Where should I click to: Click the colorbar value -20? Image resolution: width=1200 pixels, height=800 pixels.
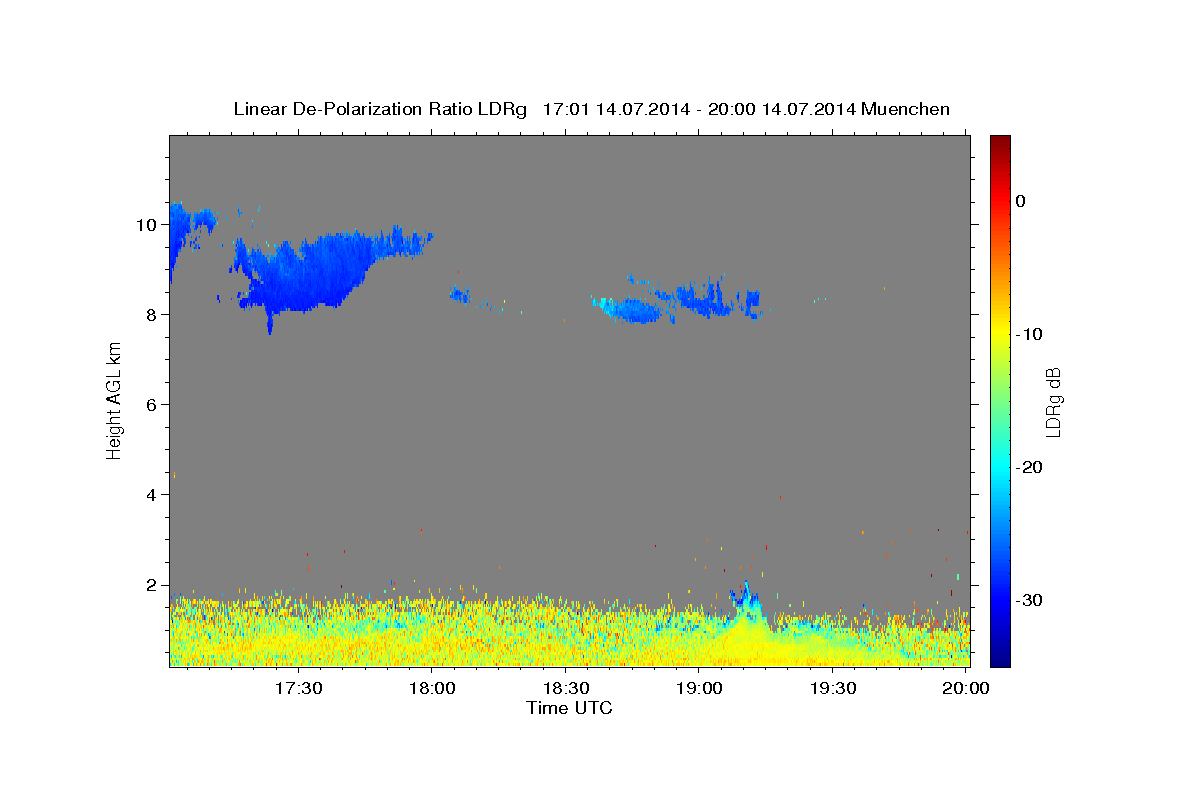pos(1029,467)
